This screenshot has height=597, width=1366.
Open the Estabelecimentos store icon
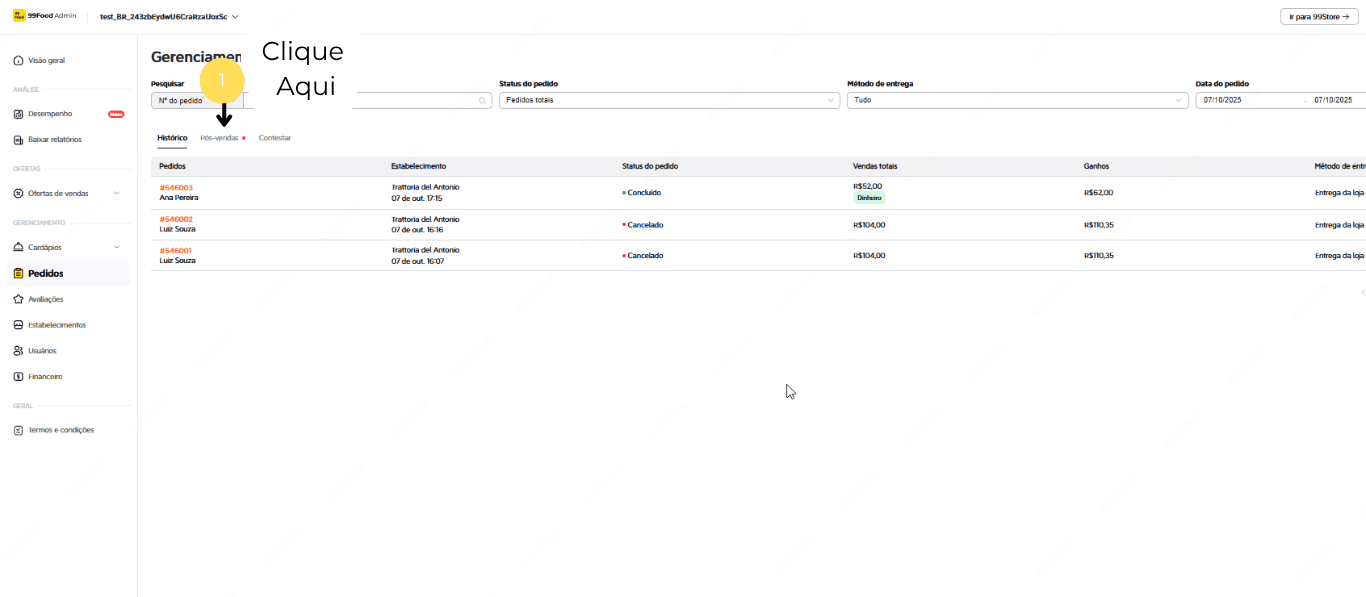pyautogui.click(x=18, y=325)
